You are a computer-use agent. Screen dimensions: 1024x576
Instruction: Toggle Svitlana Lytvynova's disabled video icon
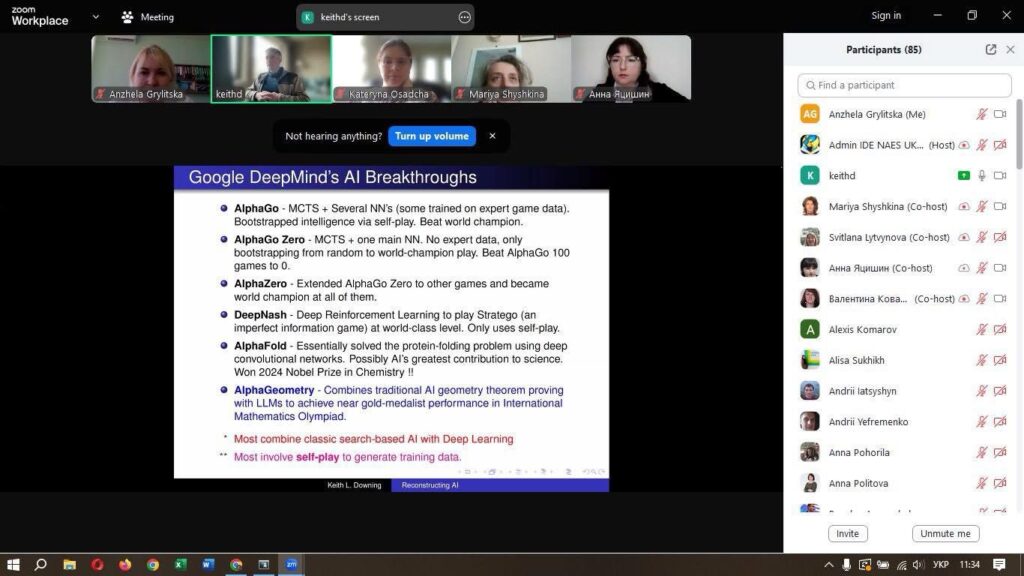point(1000,238)
